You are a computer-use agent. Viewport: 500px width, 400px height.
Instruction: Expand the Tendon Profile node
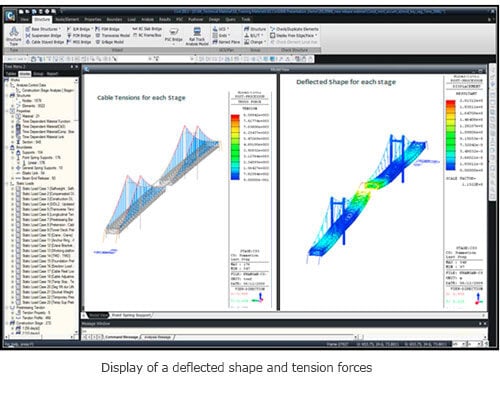coord(13,318)
